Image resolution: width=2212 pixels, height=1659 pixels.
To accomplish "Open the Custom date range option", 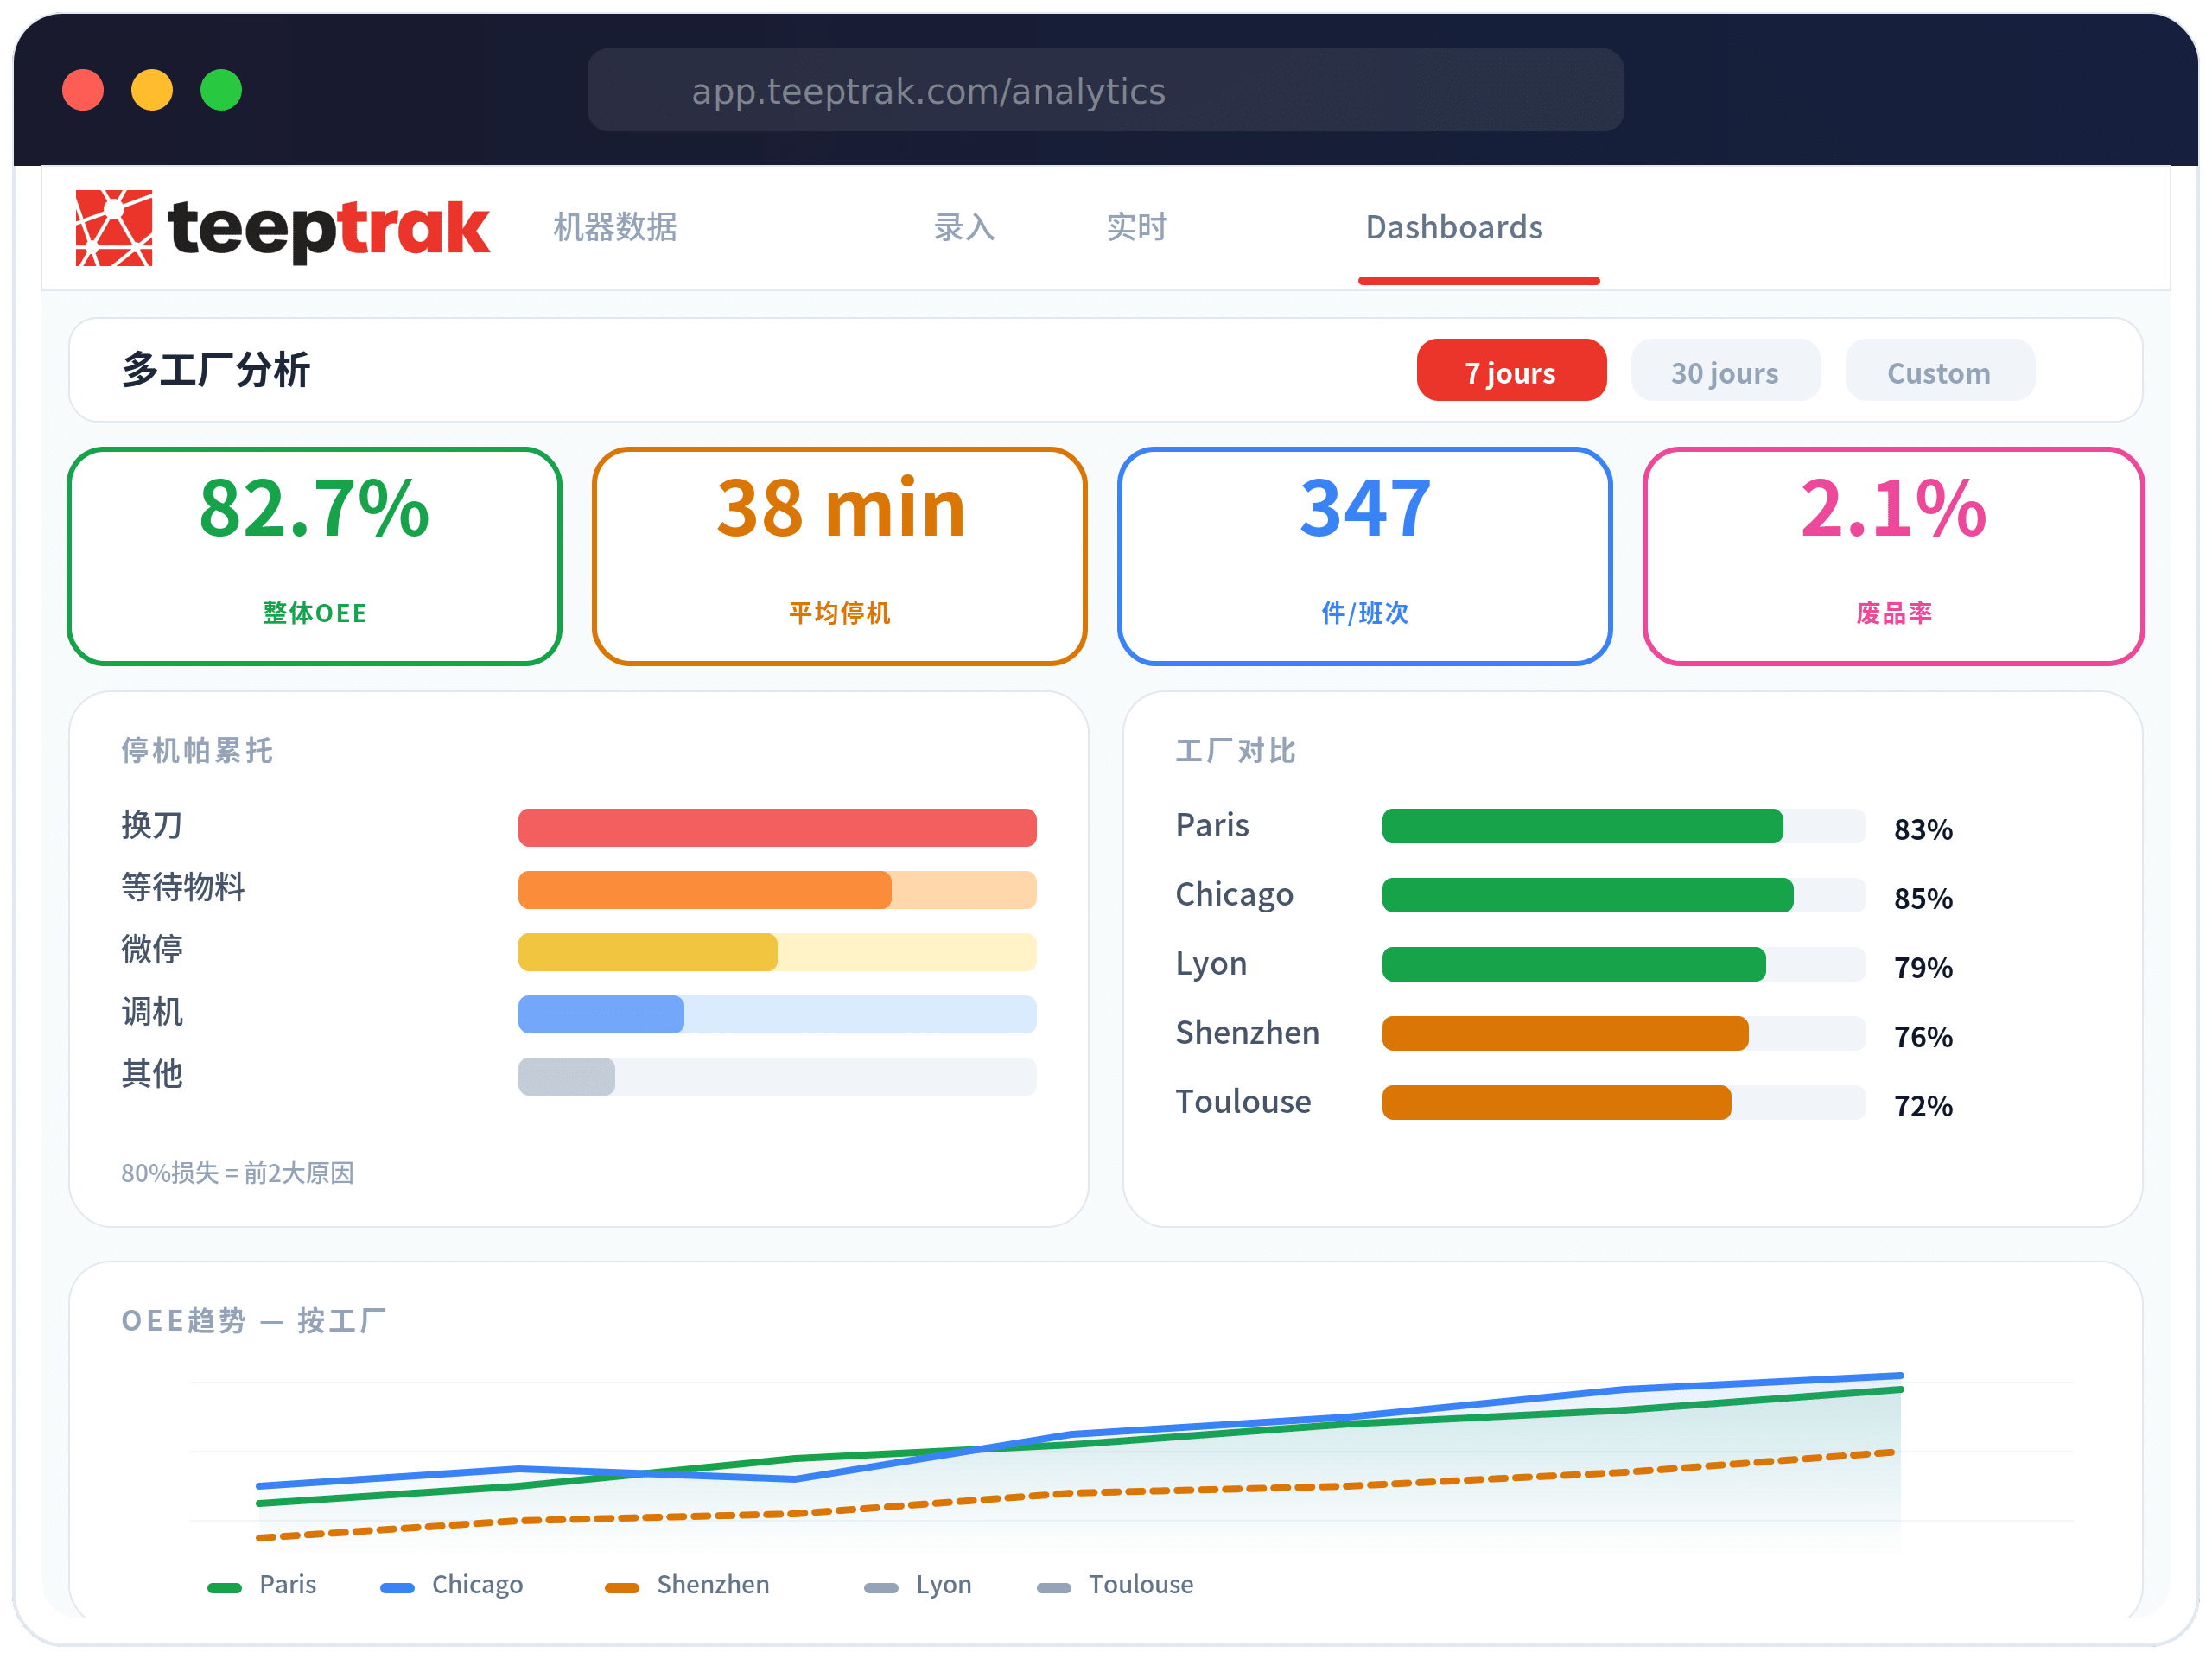I will (1938, 371).
